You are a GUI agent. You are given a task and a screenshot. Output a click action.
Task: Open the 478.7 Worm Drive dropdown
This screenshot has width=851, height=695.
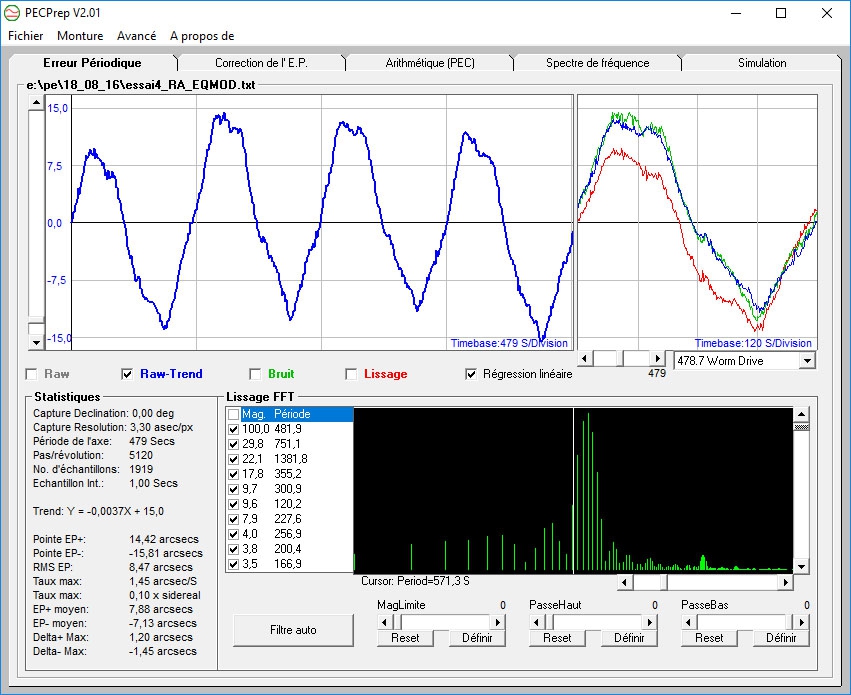coord(808,360)
